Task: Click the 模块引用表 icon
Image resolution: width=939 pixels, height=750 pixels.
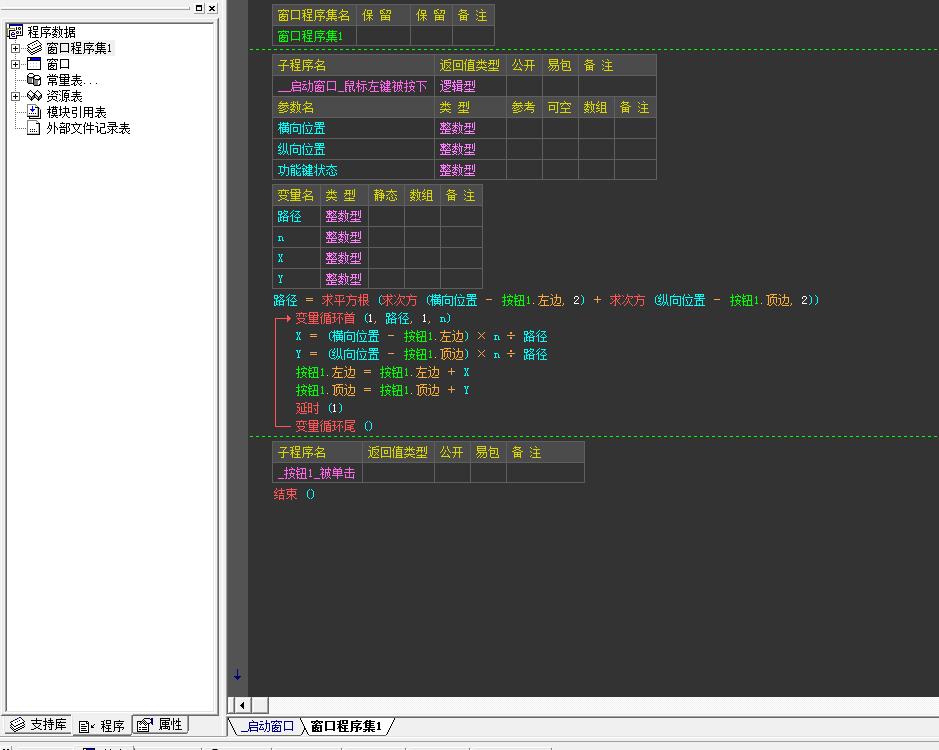Action: pos(35,112)
